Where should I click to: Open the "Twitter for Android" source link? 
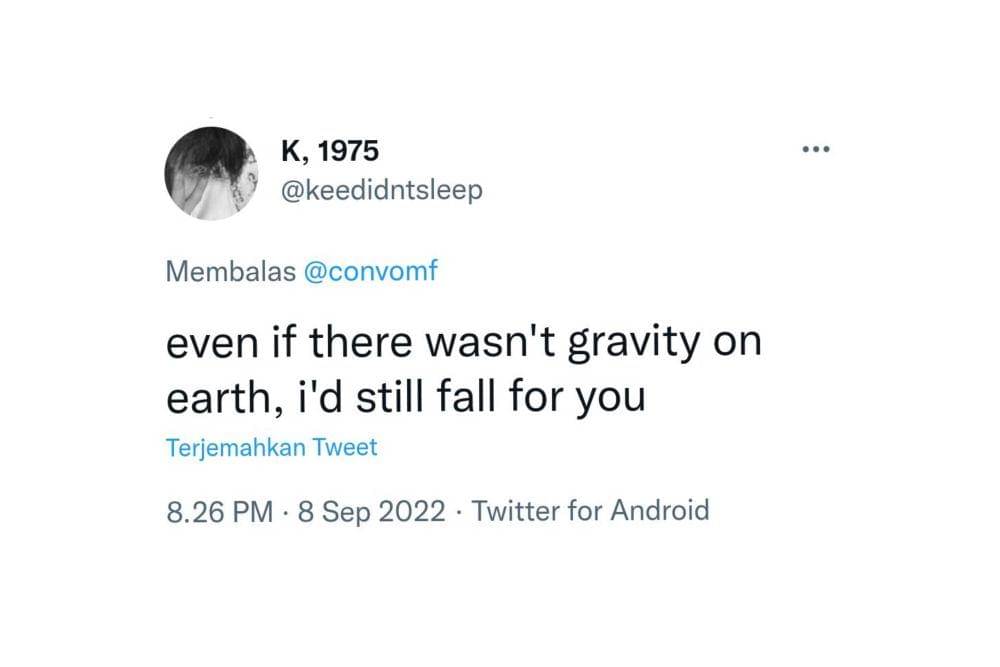click(590, 511)
